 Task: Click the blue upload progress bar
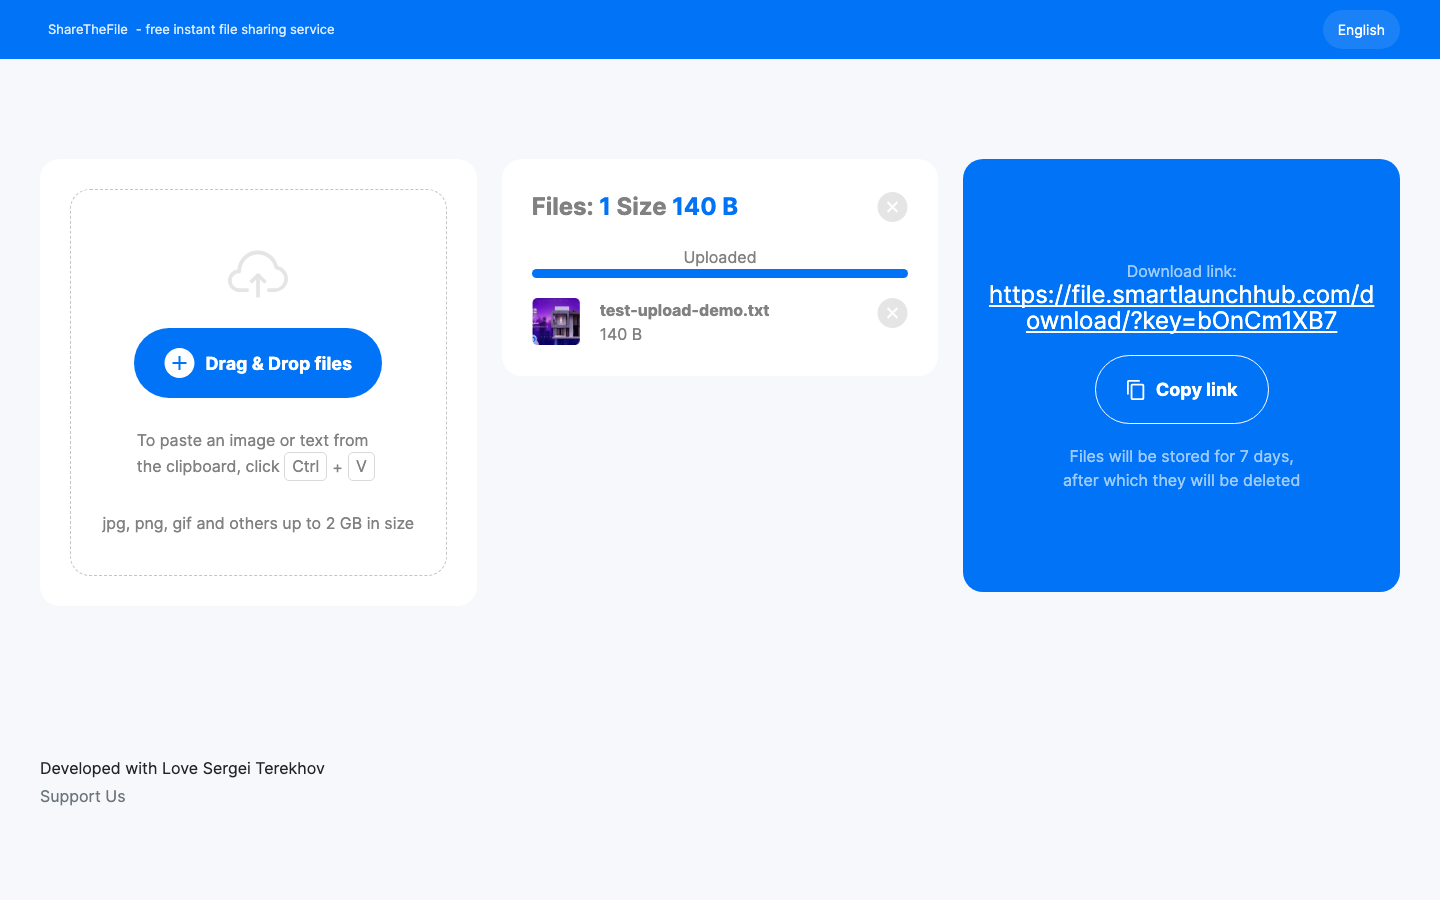(x=719, y=273)
